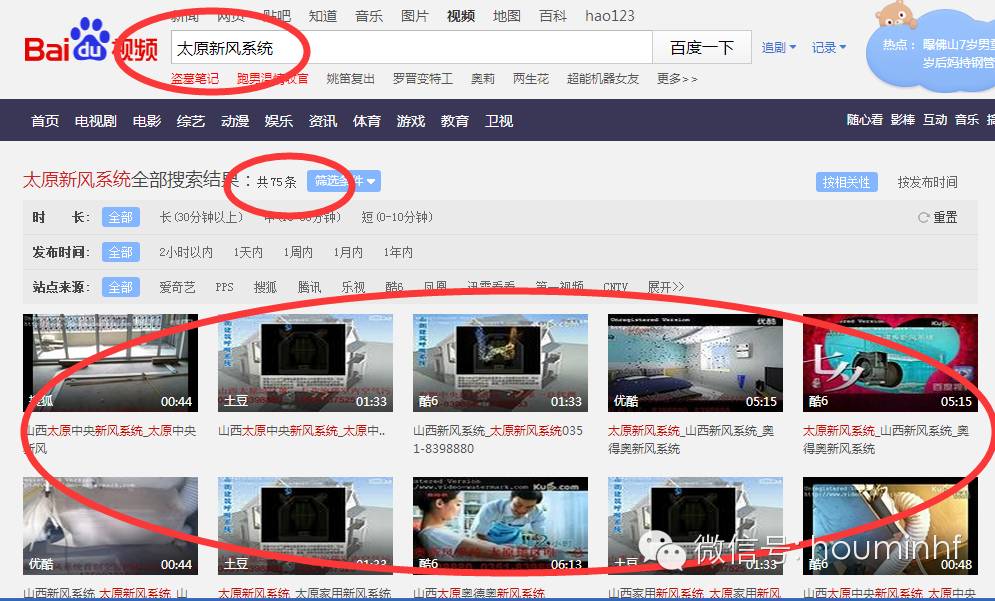Expand site sources with 展开>>
Viewport: 995px width, 601px height.
click(666, 287)
